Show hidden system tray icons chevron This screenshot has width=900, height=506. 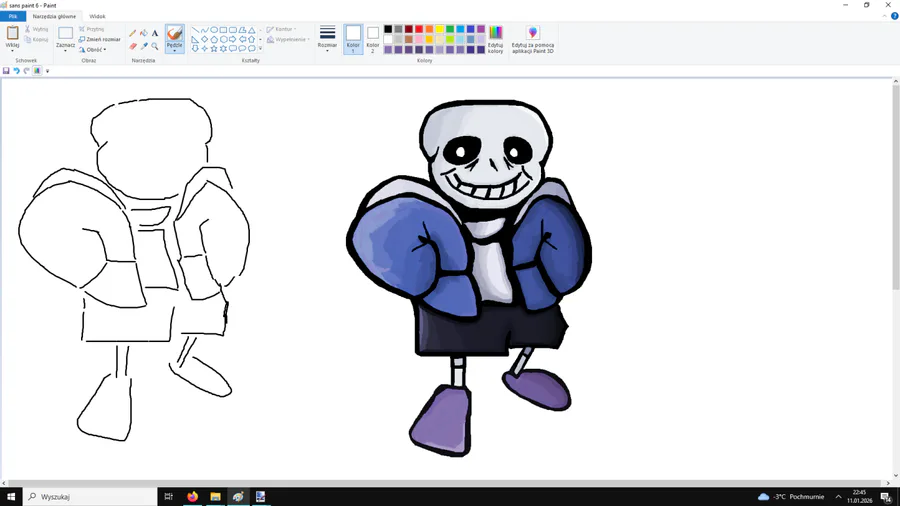click(x=839, y=497)
